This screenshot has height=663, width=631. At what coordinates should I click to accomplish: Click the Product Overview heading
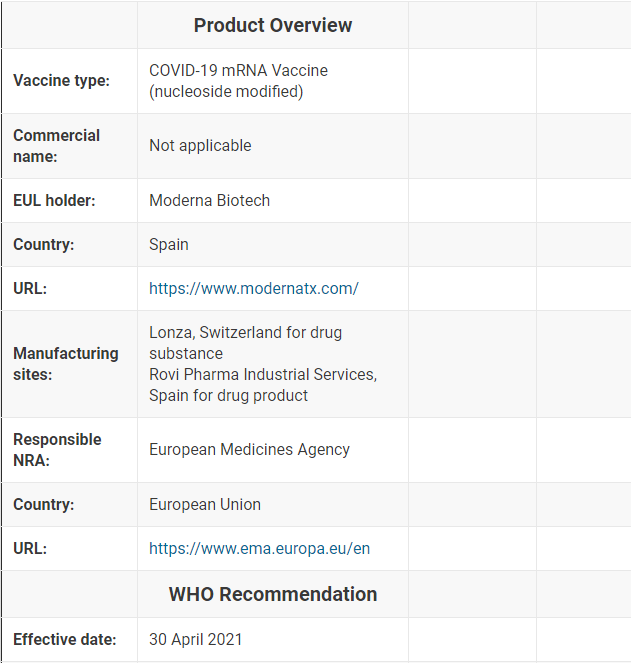click(273, 25)
